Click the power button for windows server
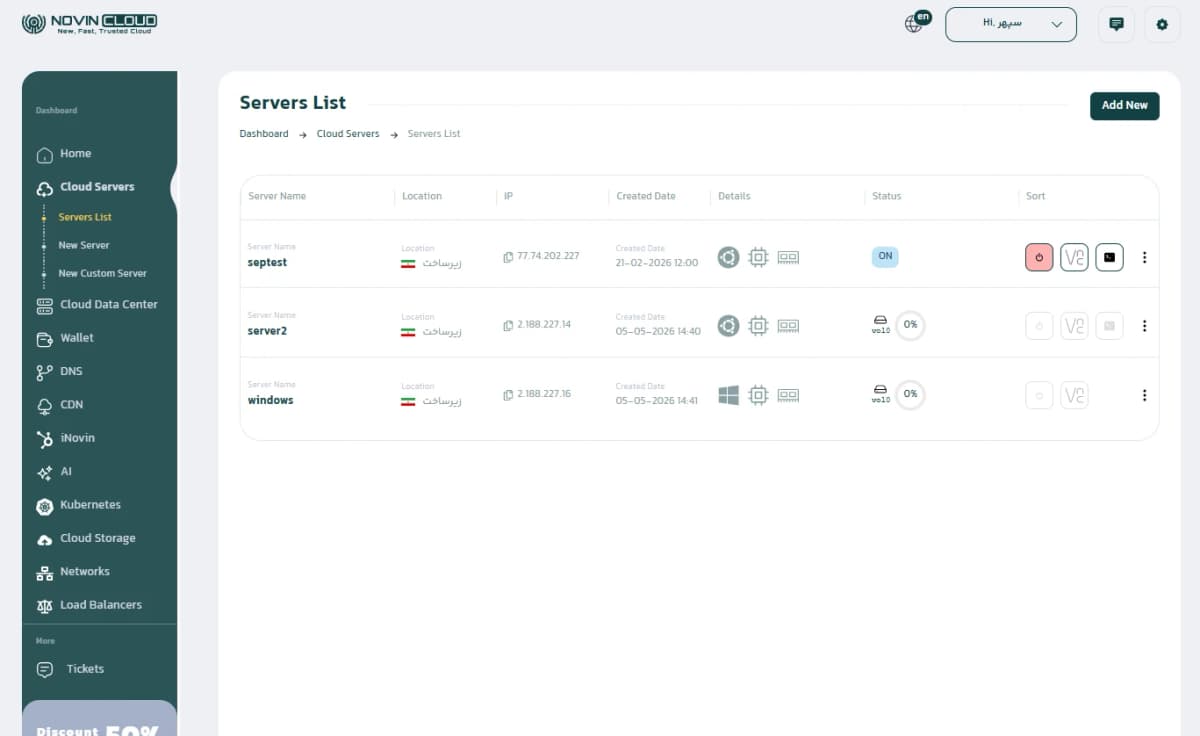 pyautogui.click(x=1039, y=395)
